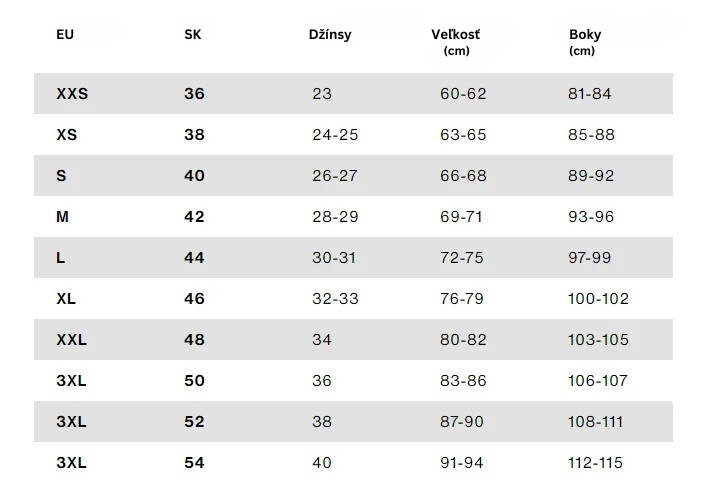Screen dimensions: 726x491
Task: Click the SK column header
Action: (x=193, y=35)
